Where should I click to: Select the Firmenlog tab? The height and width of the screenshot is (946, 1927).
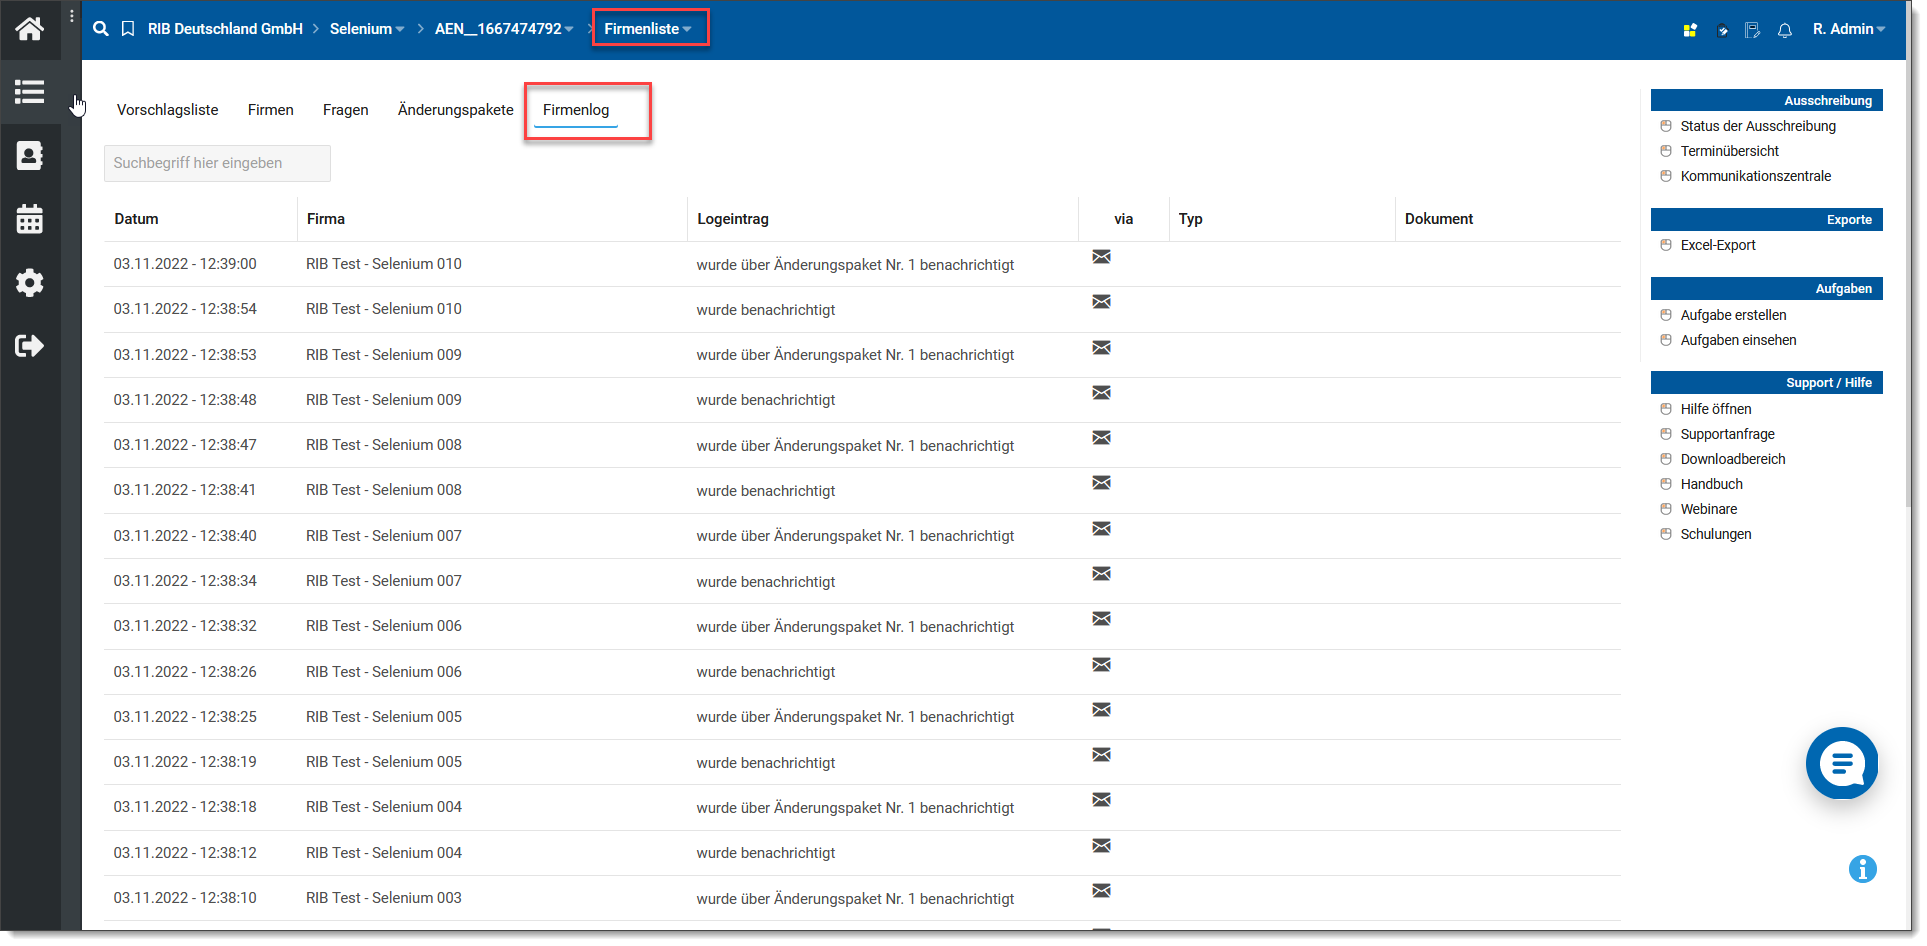[x=576, y=110]
